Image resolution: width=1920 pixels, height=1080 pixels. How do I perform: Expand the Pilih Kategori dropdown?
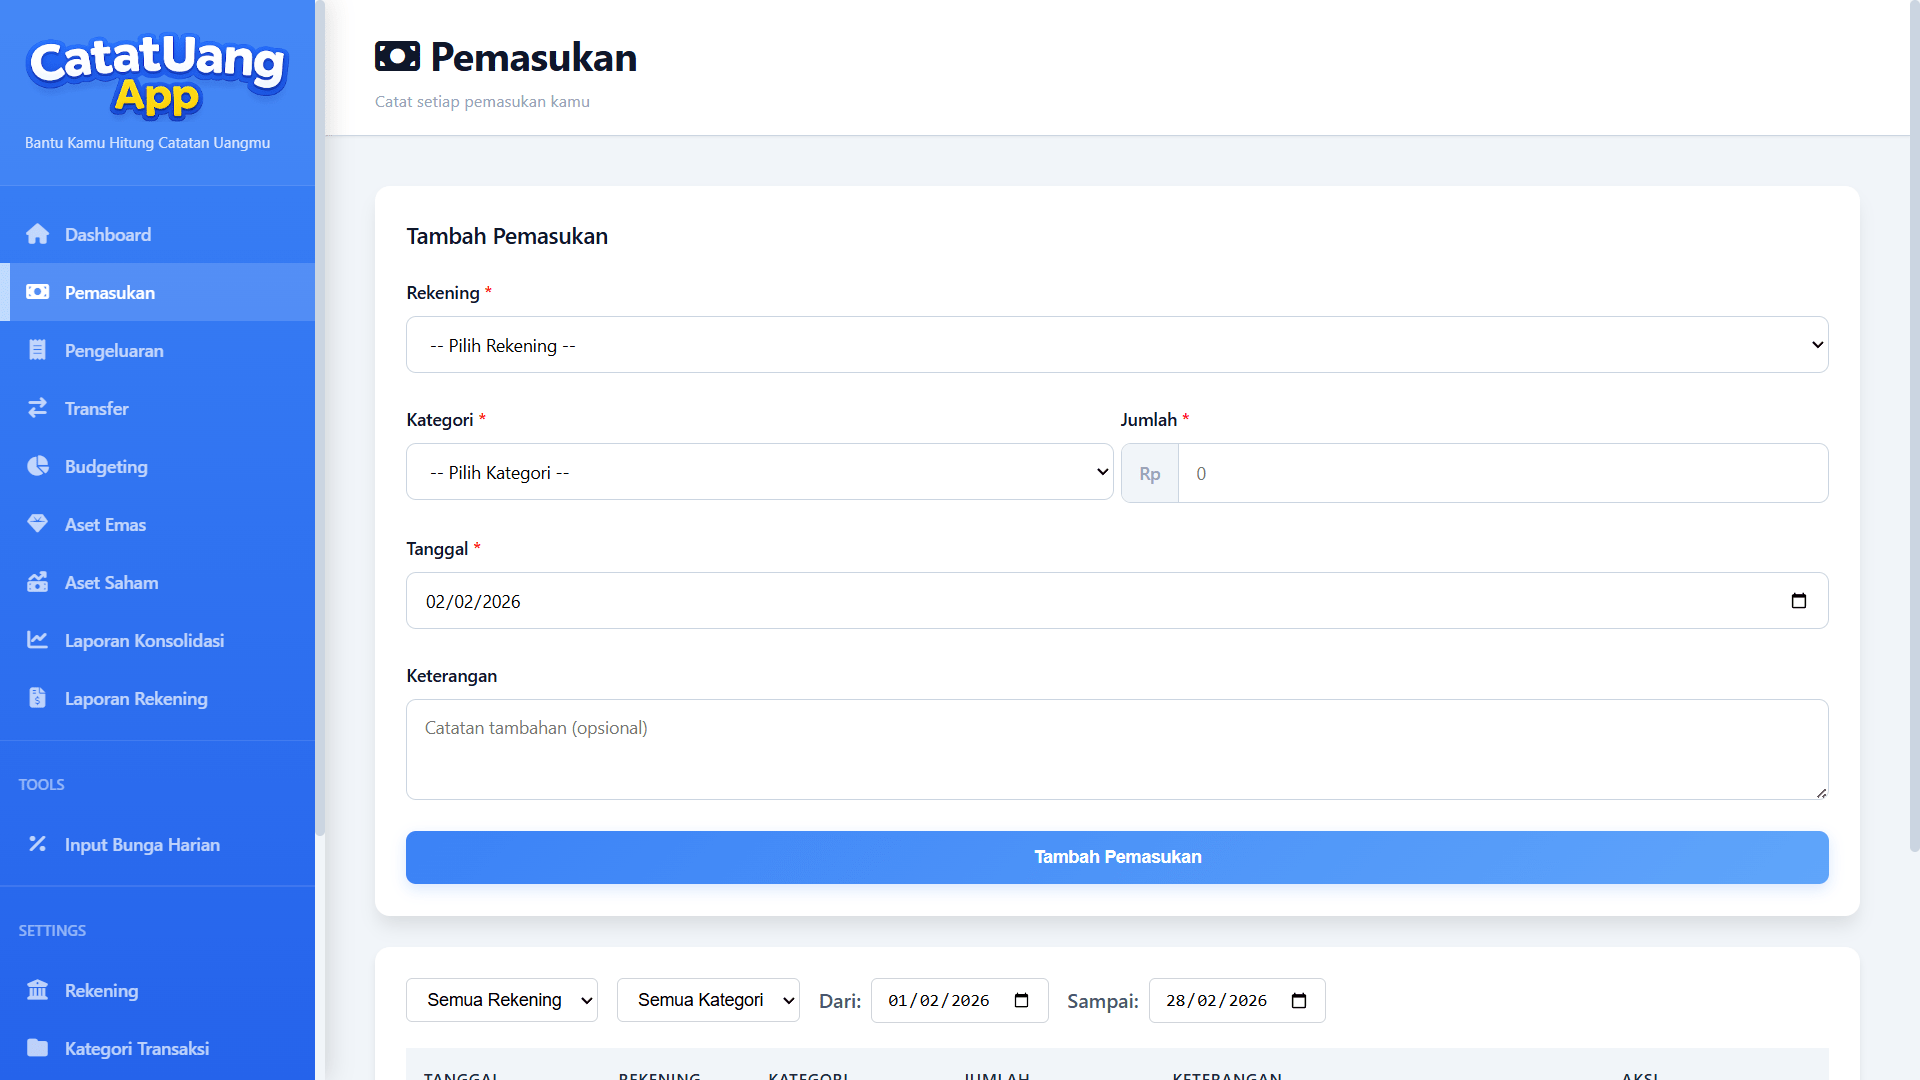(x=759, y=472)
